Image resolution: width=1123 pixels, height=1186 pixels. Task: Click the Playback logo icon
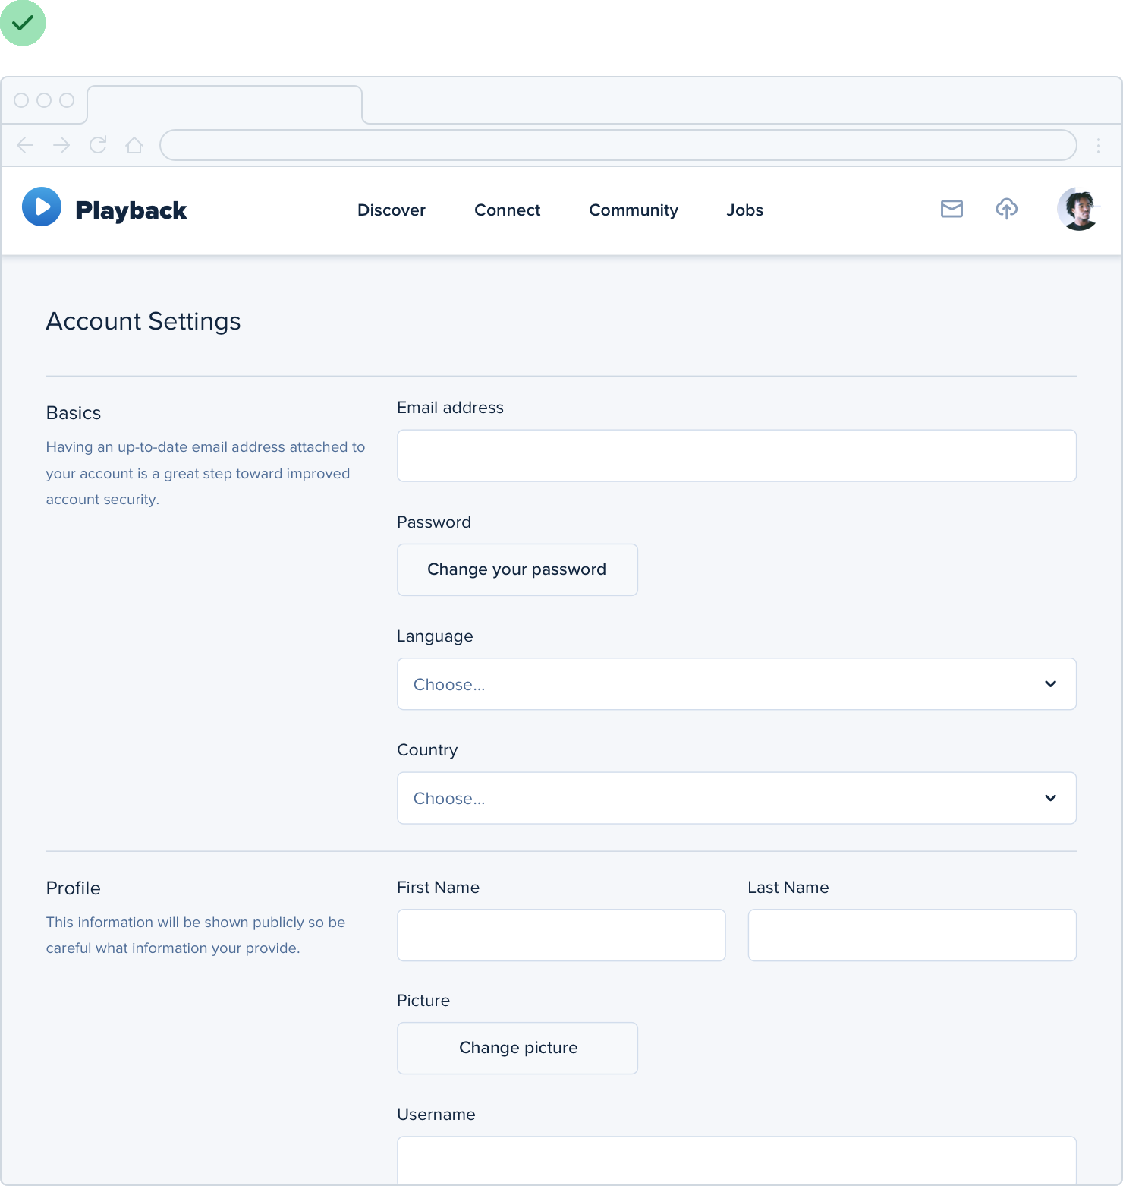tap(42, 207)
